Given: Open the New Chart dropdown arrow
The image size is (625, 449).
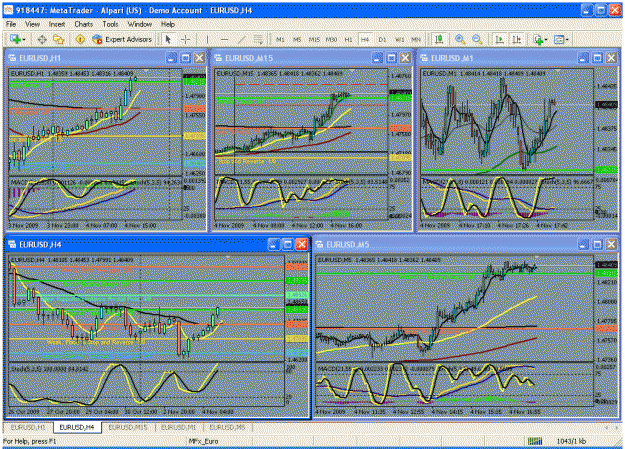Looking at the screenshot, I should pos(24,39).
